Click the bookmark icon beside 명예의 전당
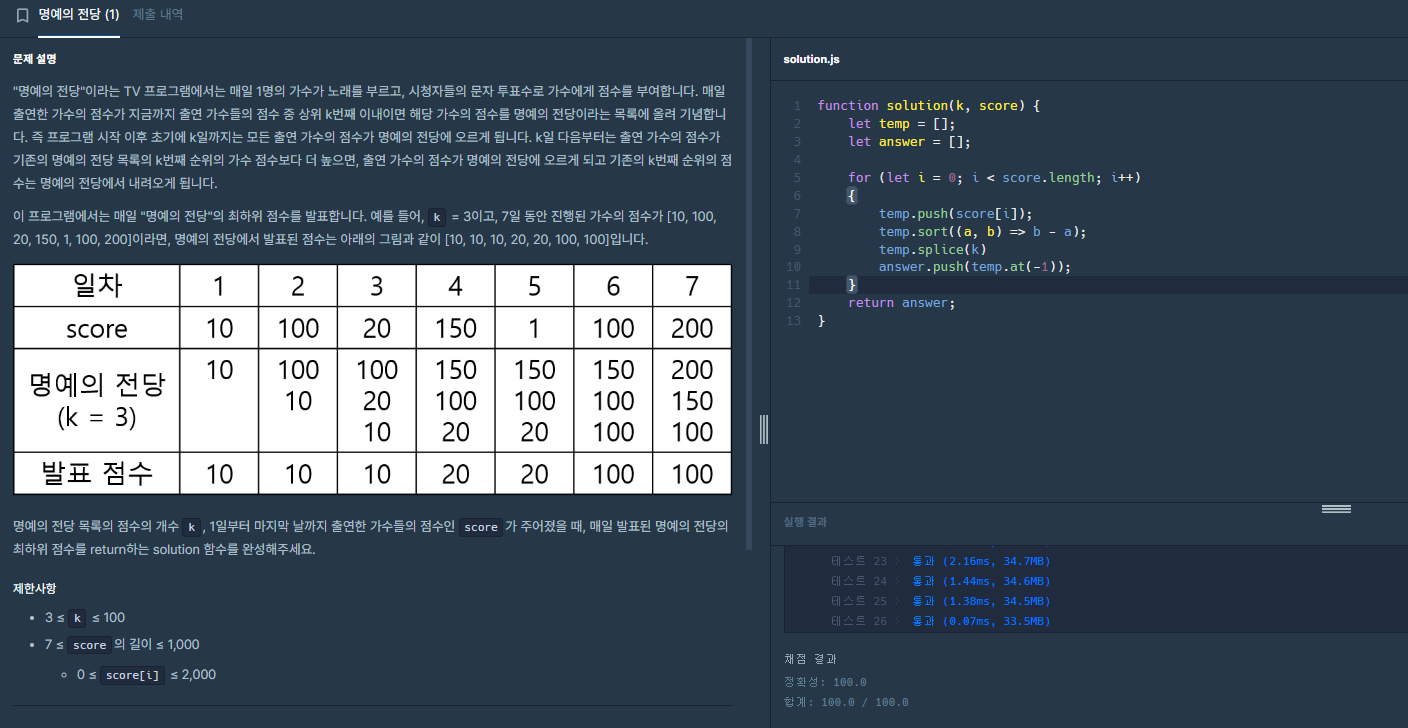Screen dimensions: 1408x728 point(23,16)
